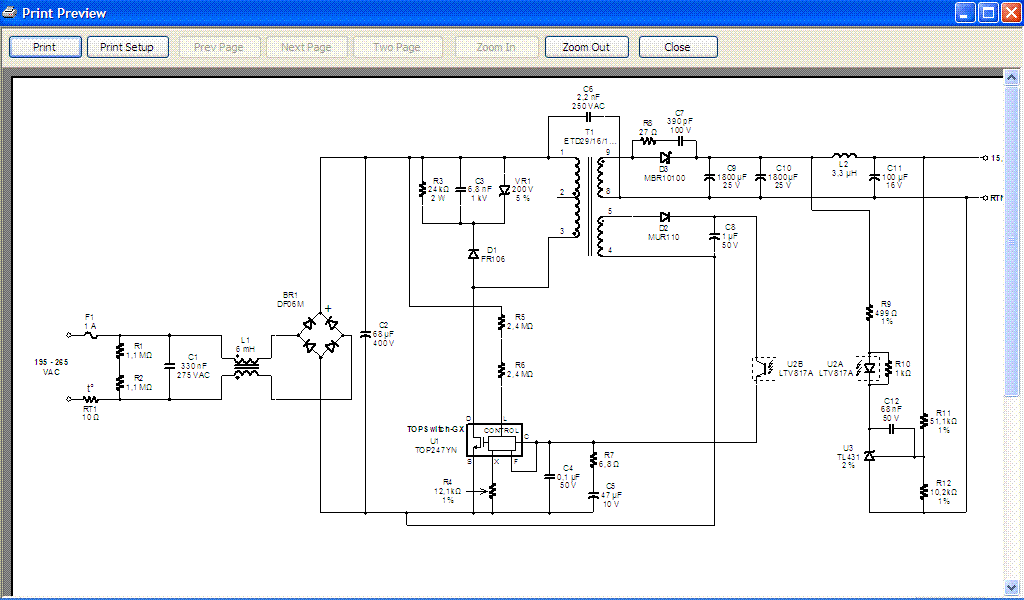Maximize the Print Preview window
The height and width of the screenshot is (600, 1024).
tap(989, 12)
